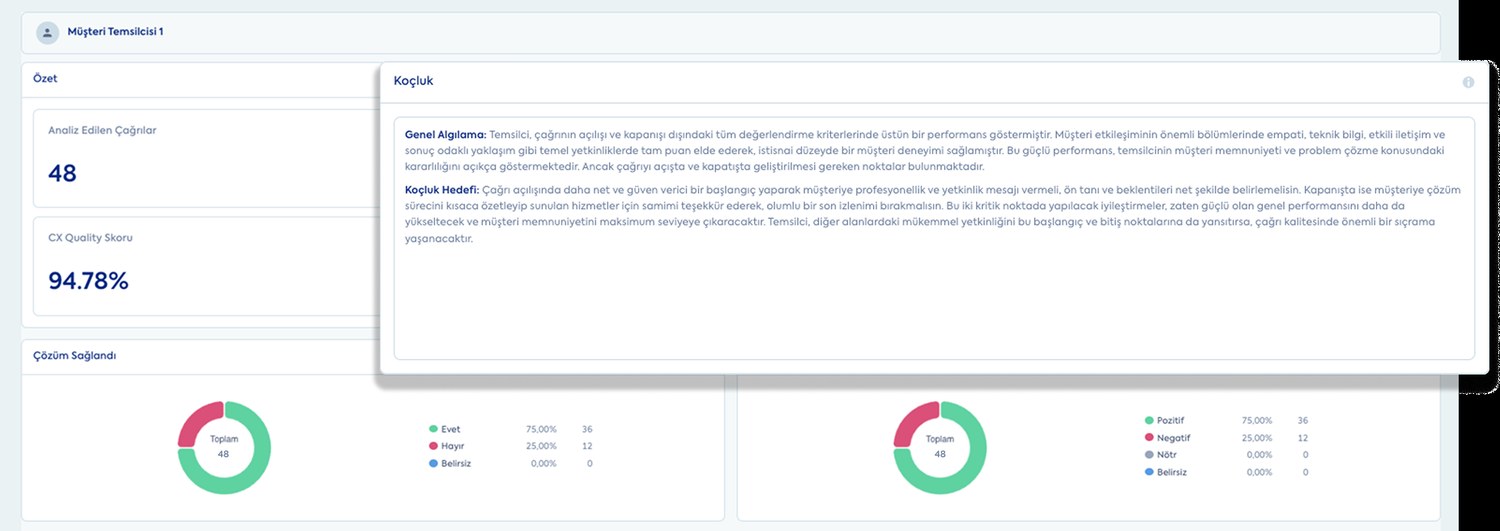Click the Koçluk panel title
The width and height of the screenshot is (1500, 531).
[x=413, y=80]
